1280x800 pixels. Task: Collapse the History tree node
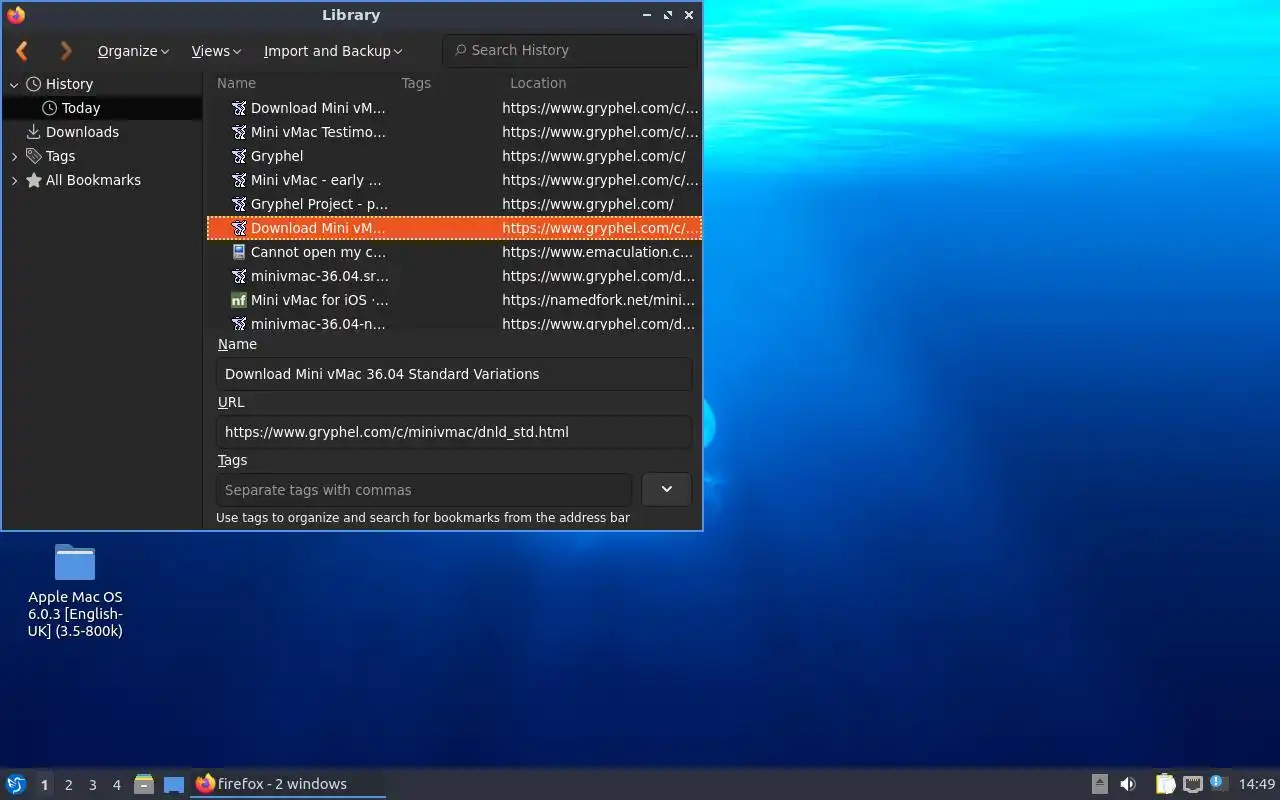point(14,85)
